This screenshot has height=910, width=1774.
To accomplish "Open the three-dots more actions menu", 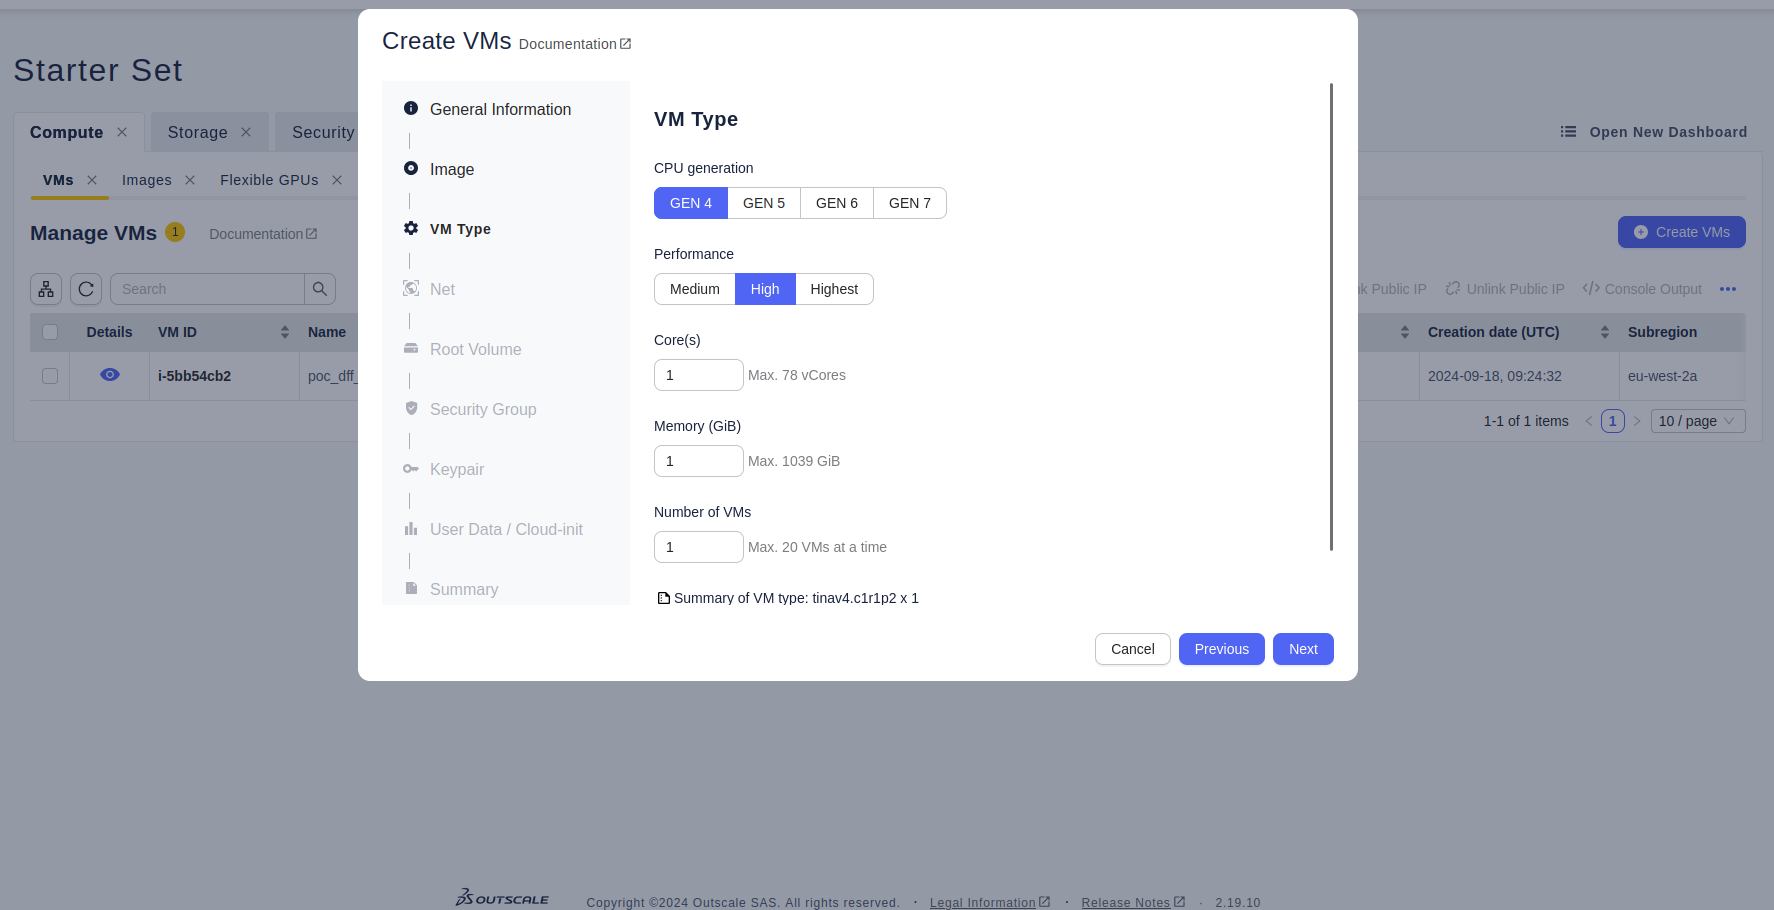I will (x=1727, y=289).
